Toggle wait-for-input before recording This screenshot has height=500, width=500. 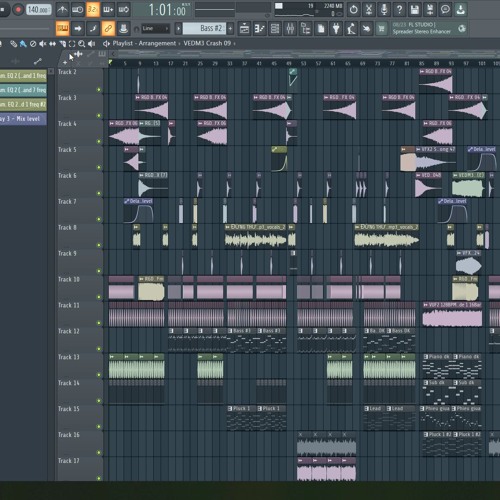[x=78, y=10]
